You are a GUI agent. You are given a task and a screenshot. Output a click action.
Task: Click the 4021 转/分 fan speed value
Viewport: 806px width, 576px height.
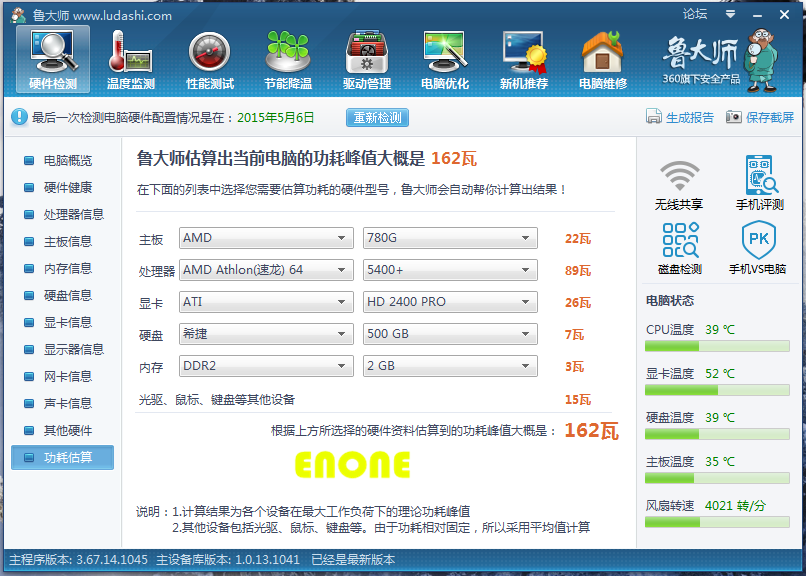[735, 506]
